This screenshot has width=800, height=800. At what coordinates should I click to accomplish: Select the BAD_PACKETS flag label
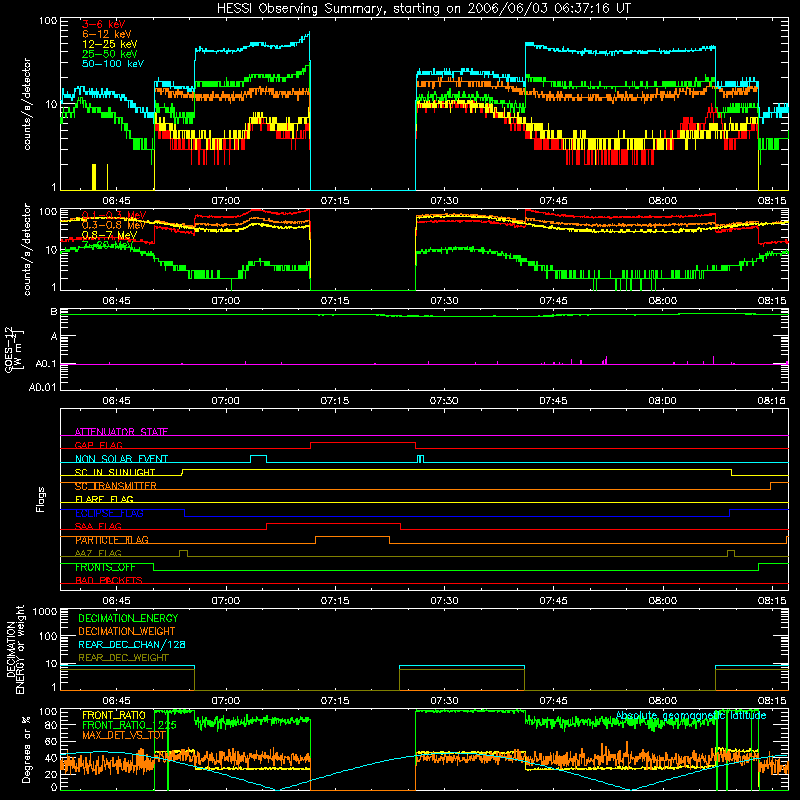pyautogui.click(x=109, y=580)
